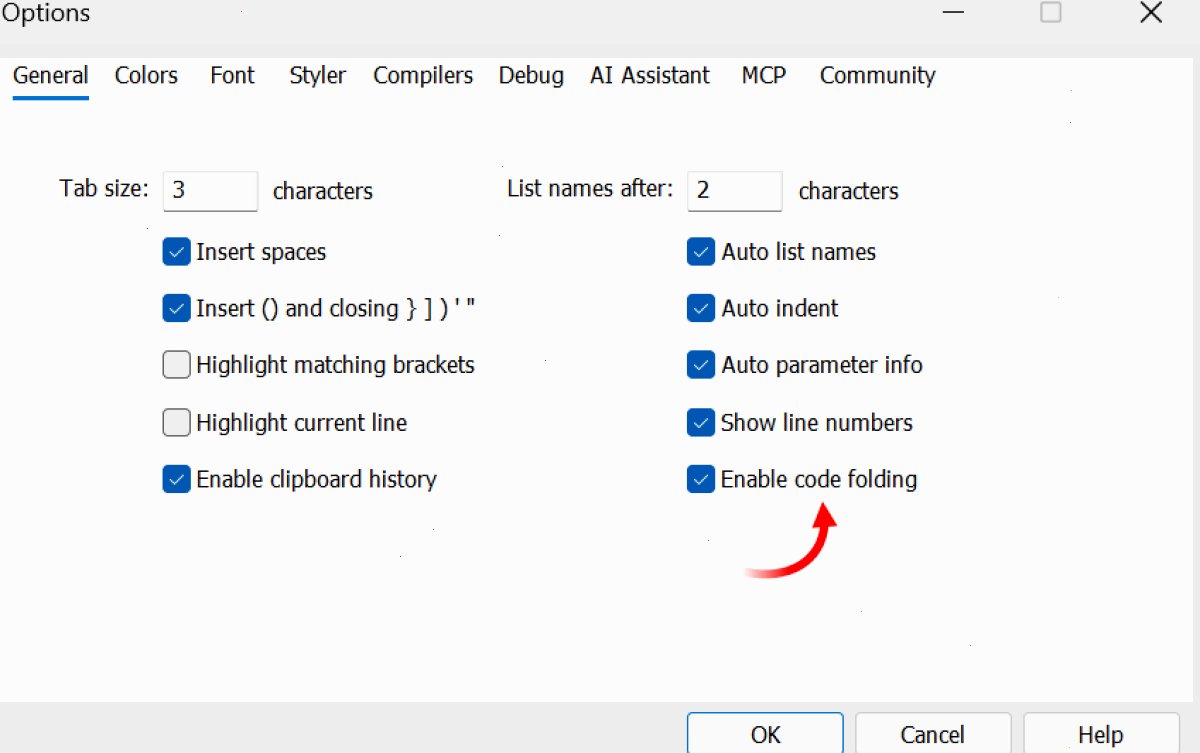Switch to the General tab
The image size is (1200, 753).
[51, 76]
